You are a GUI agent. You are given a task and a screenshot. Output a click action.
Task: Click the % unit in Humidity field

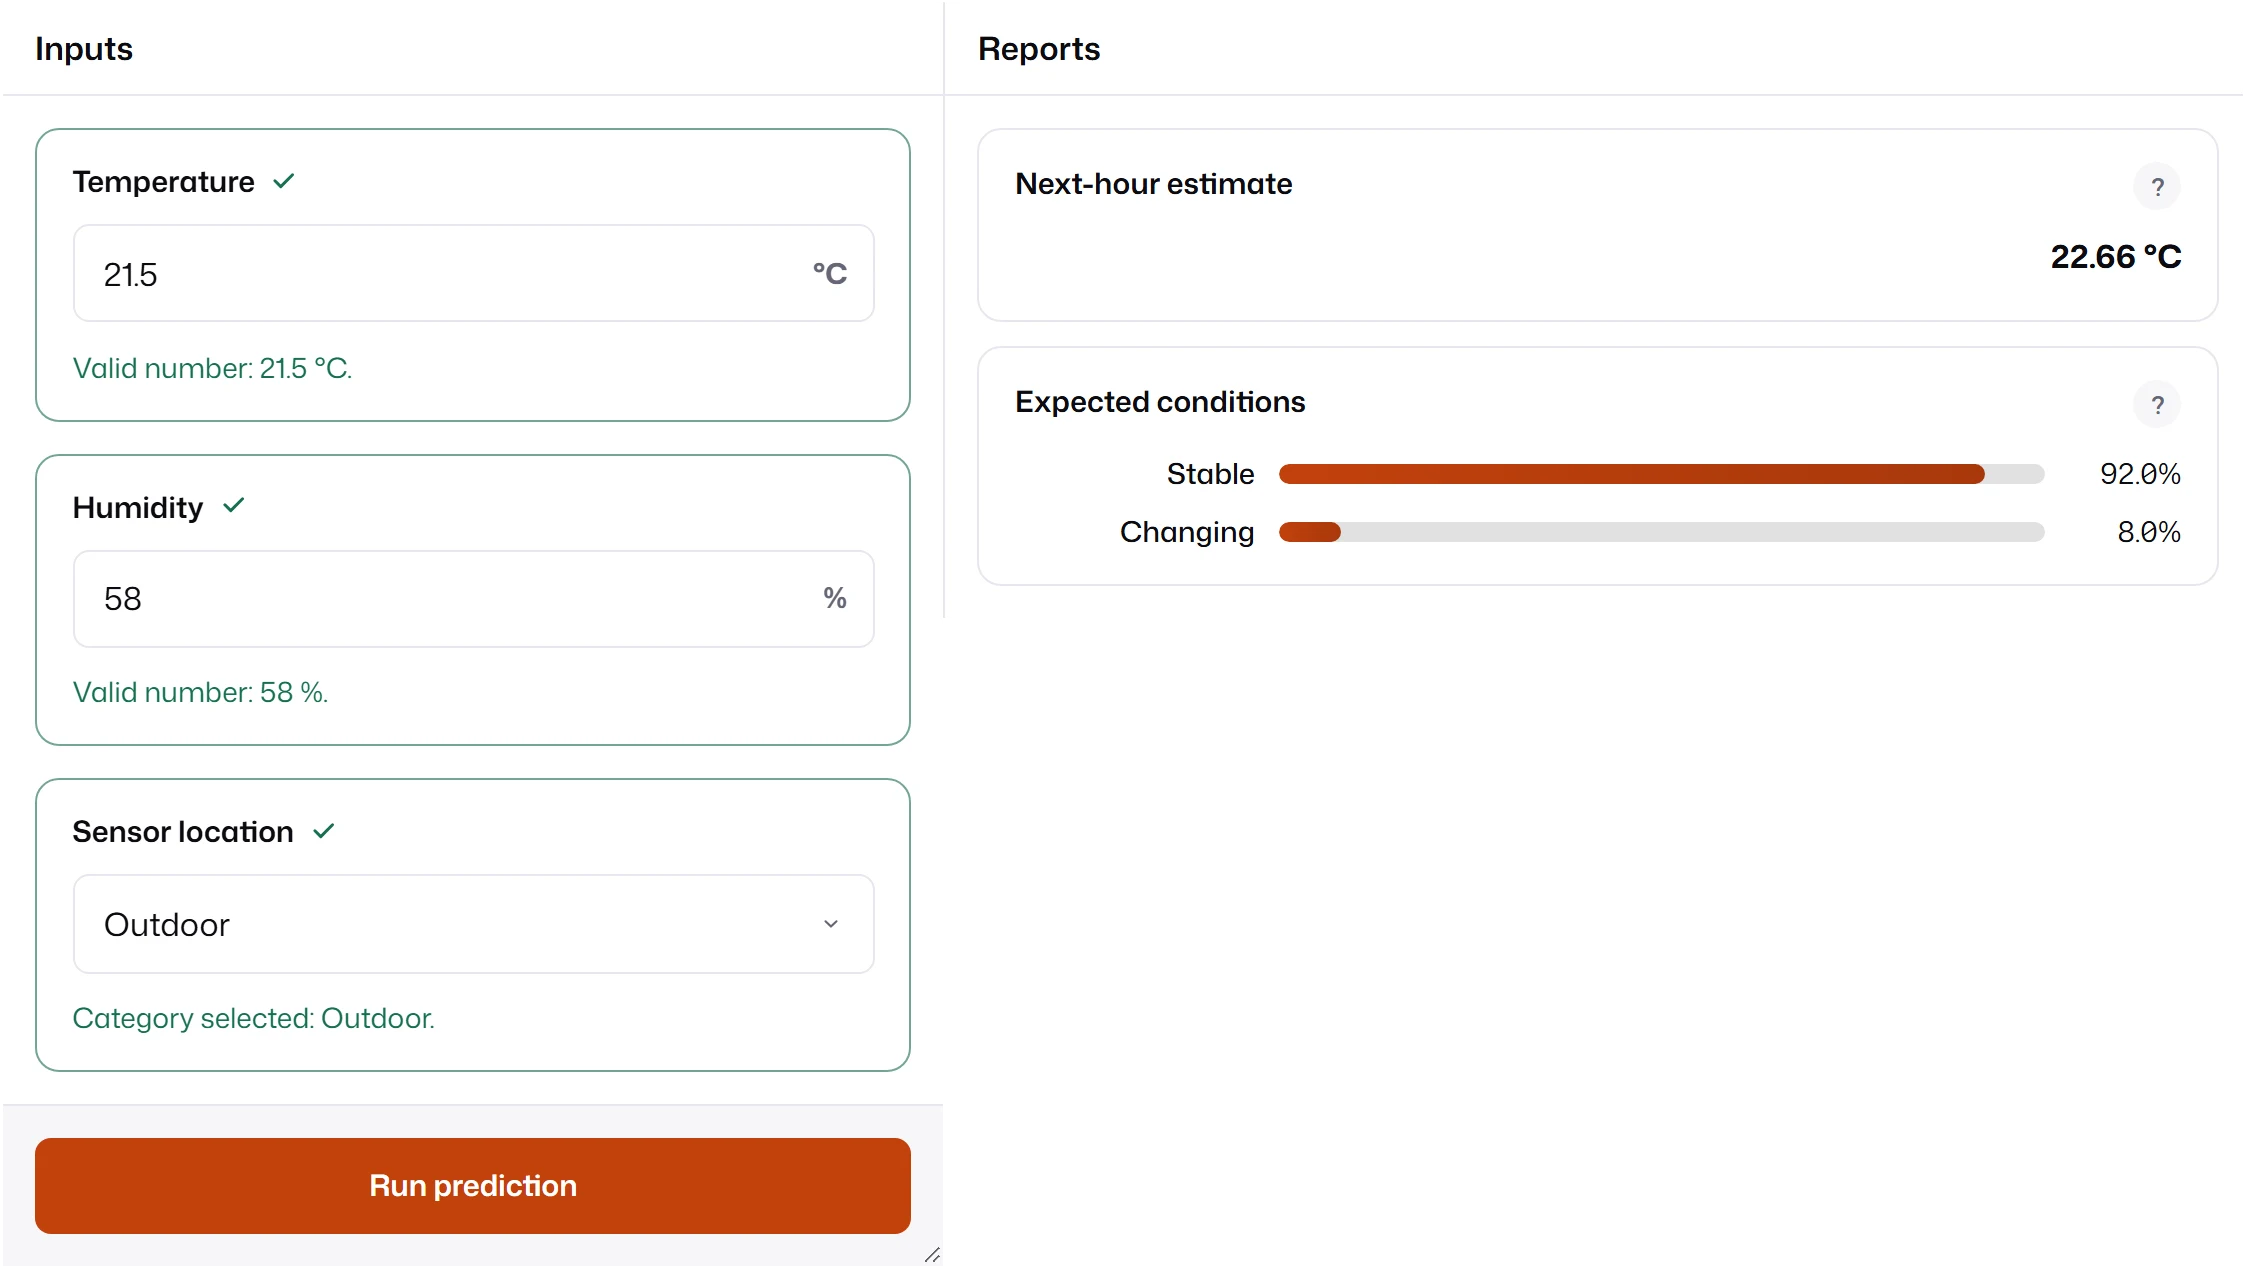pos(835,599)
